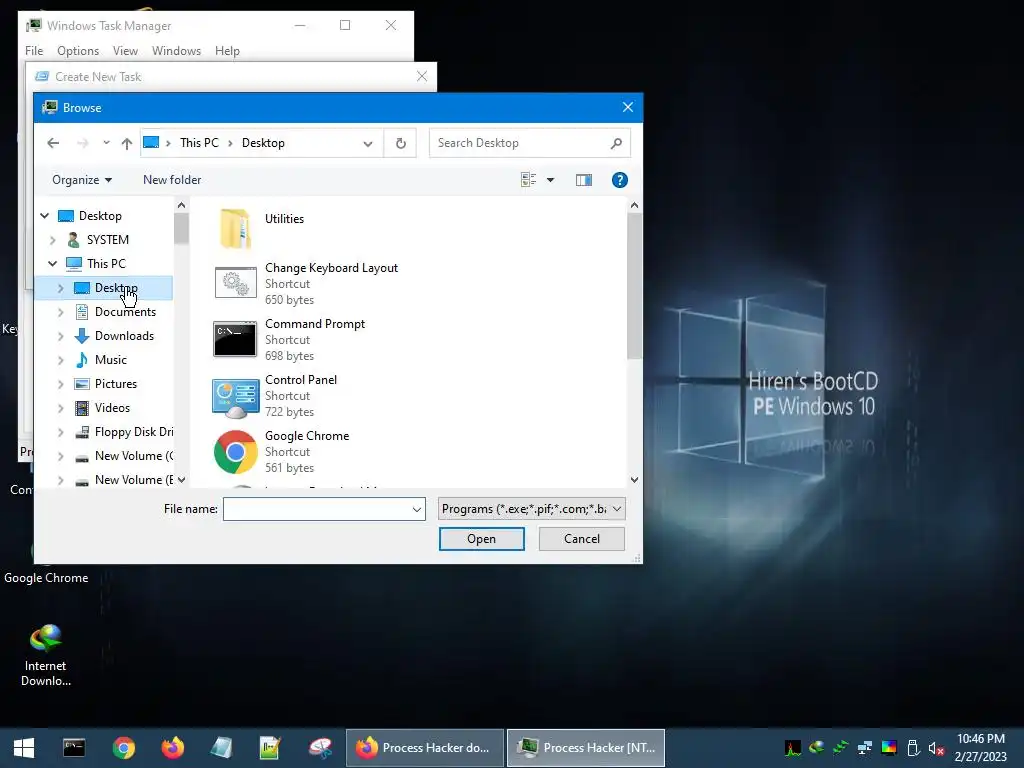The image size is (1024, 768).
Task: Select Videos in the navigation tree
Action: click(x=112, y=408)
